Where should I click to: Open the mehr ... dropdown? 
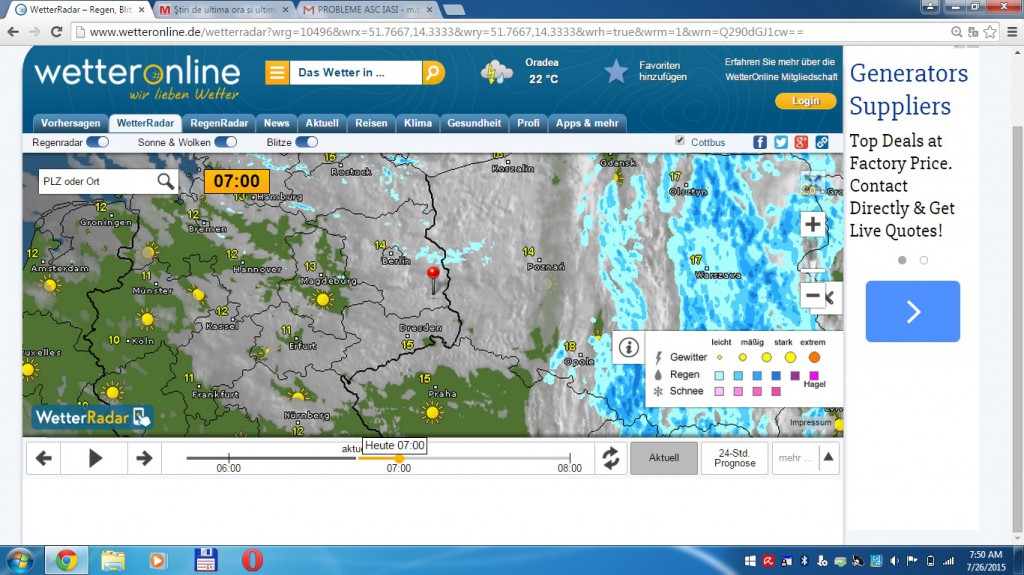[795, 458]
